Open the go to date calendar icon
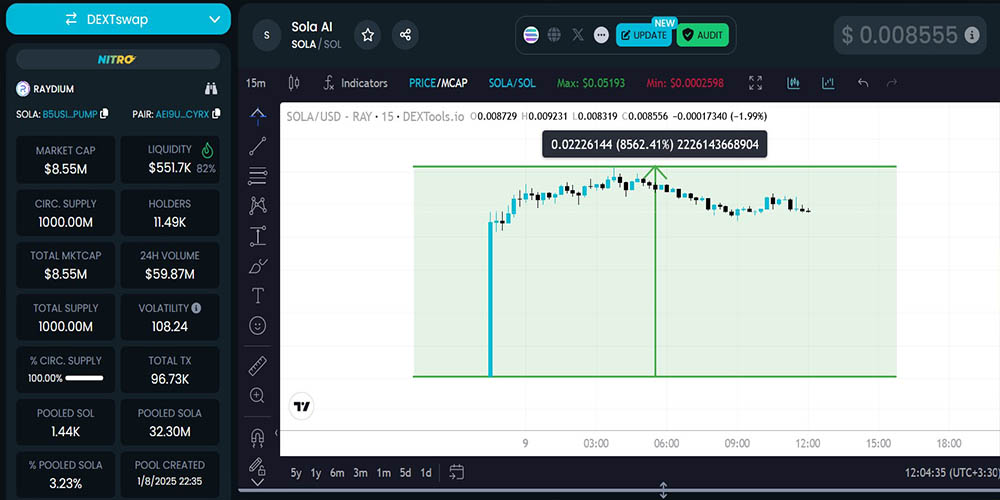The image size is (1000, 500). pyautogui.click(x=457, y=473)
